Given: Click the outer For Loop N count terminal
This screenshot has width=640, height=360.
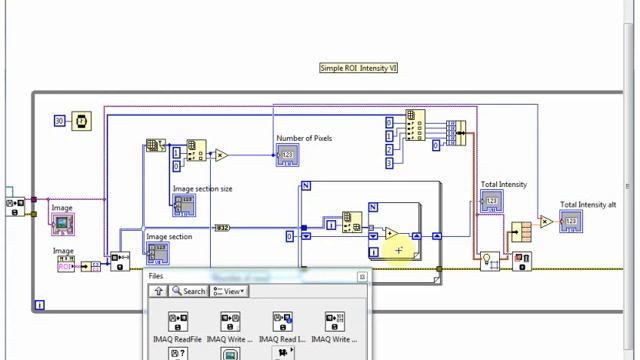Looking at the screenshot, I should coord(306,187).
